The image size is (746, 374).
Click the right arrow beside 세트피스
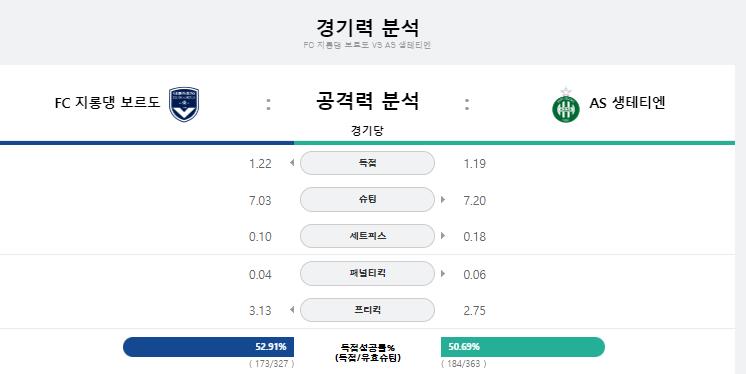pos(443,236)
